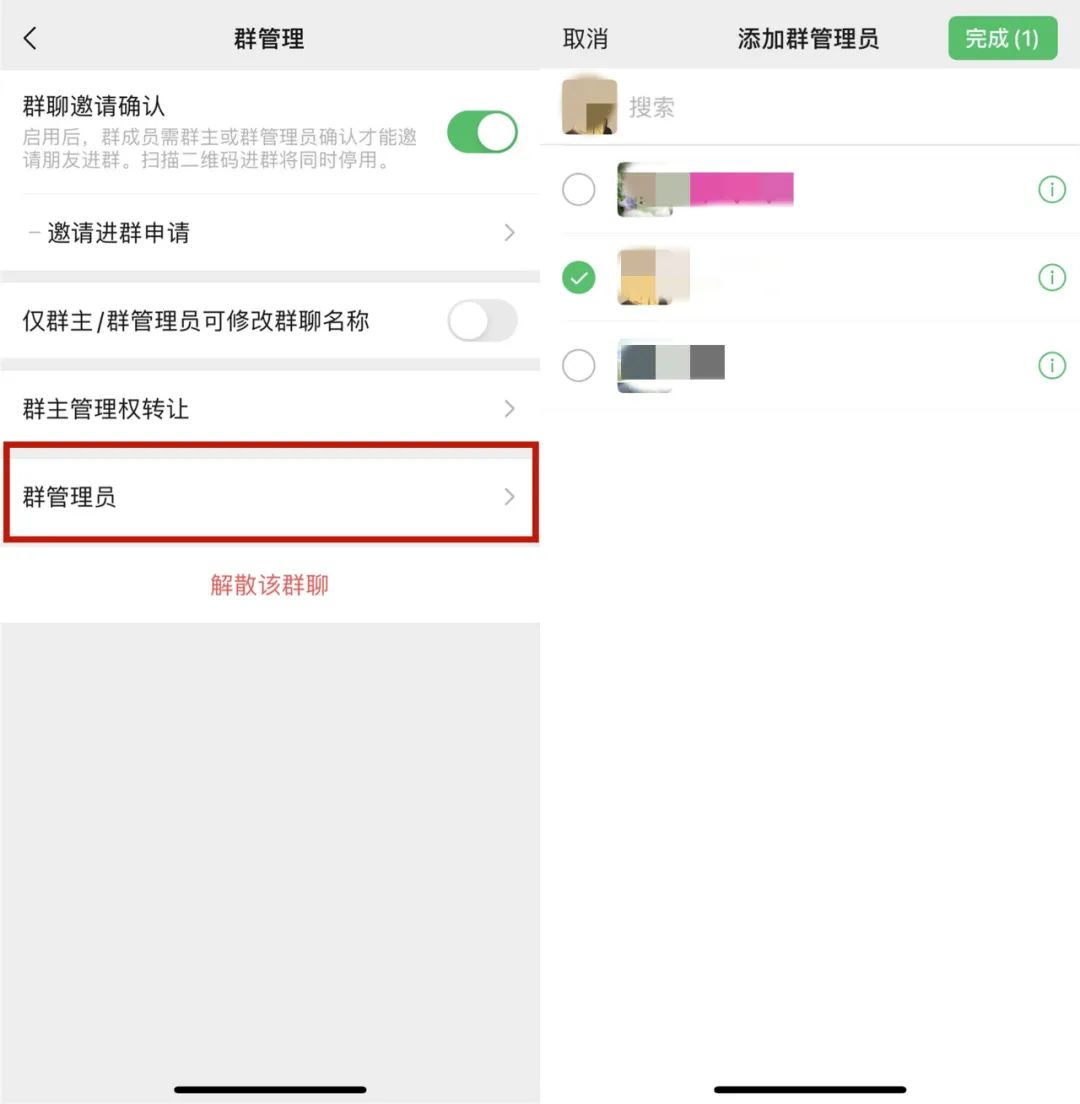Tap red 解散该群聊 link

270,584
